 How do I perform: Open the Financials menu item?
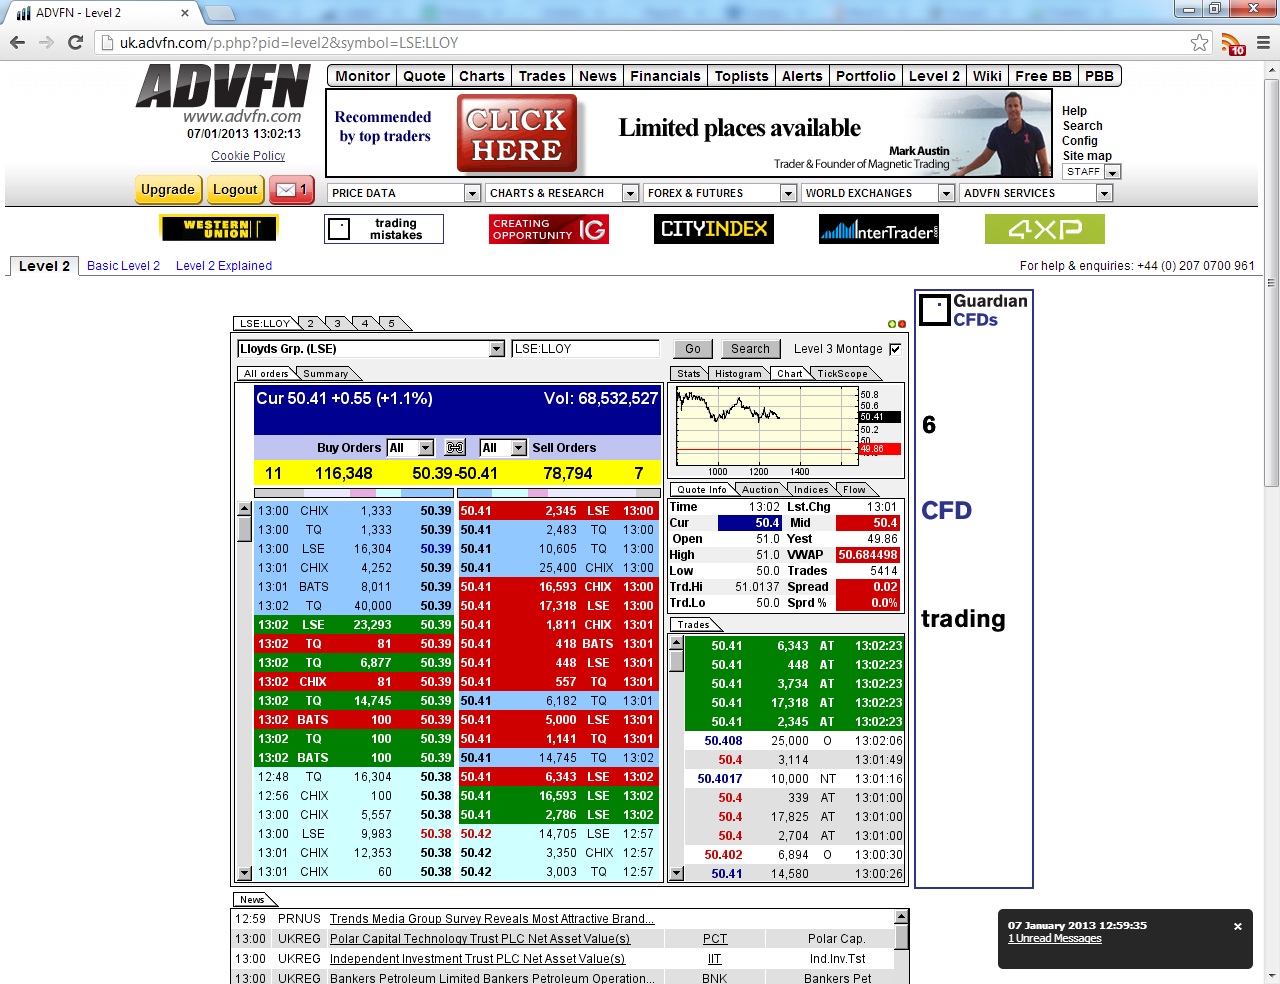click(665, 76)
